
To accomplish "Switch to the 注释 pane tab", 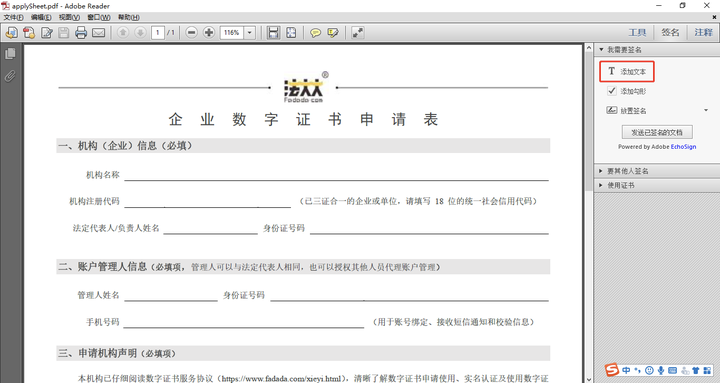I will click(x=703, y=33).
